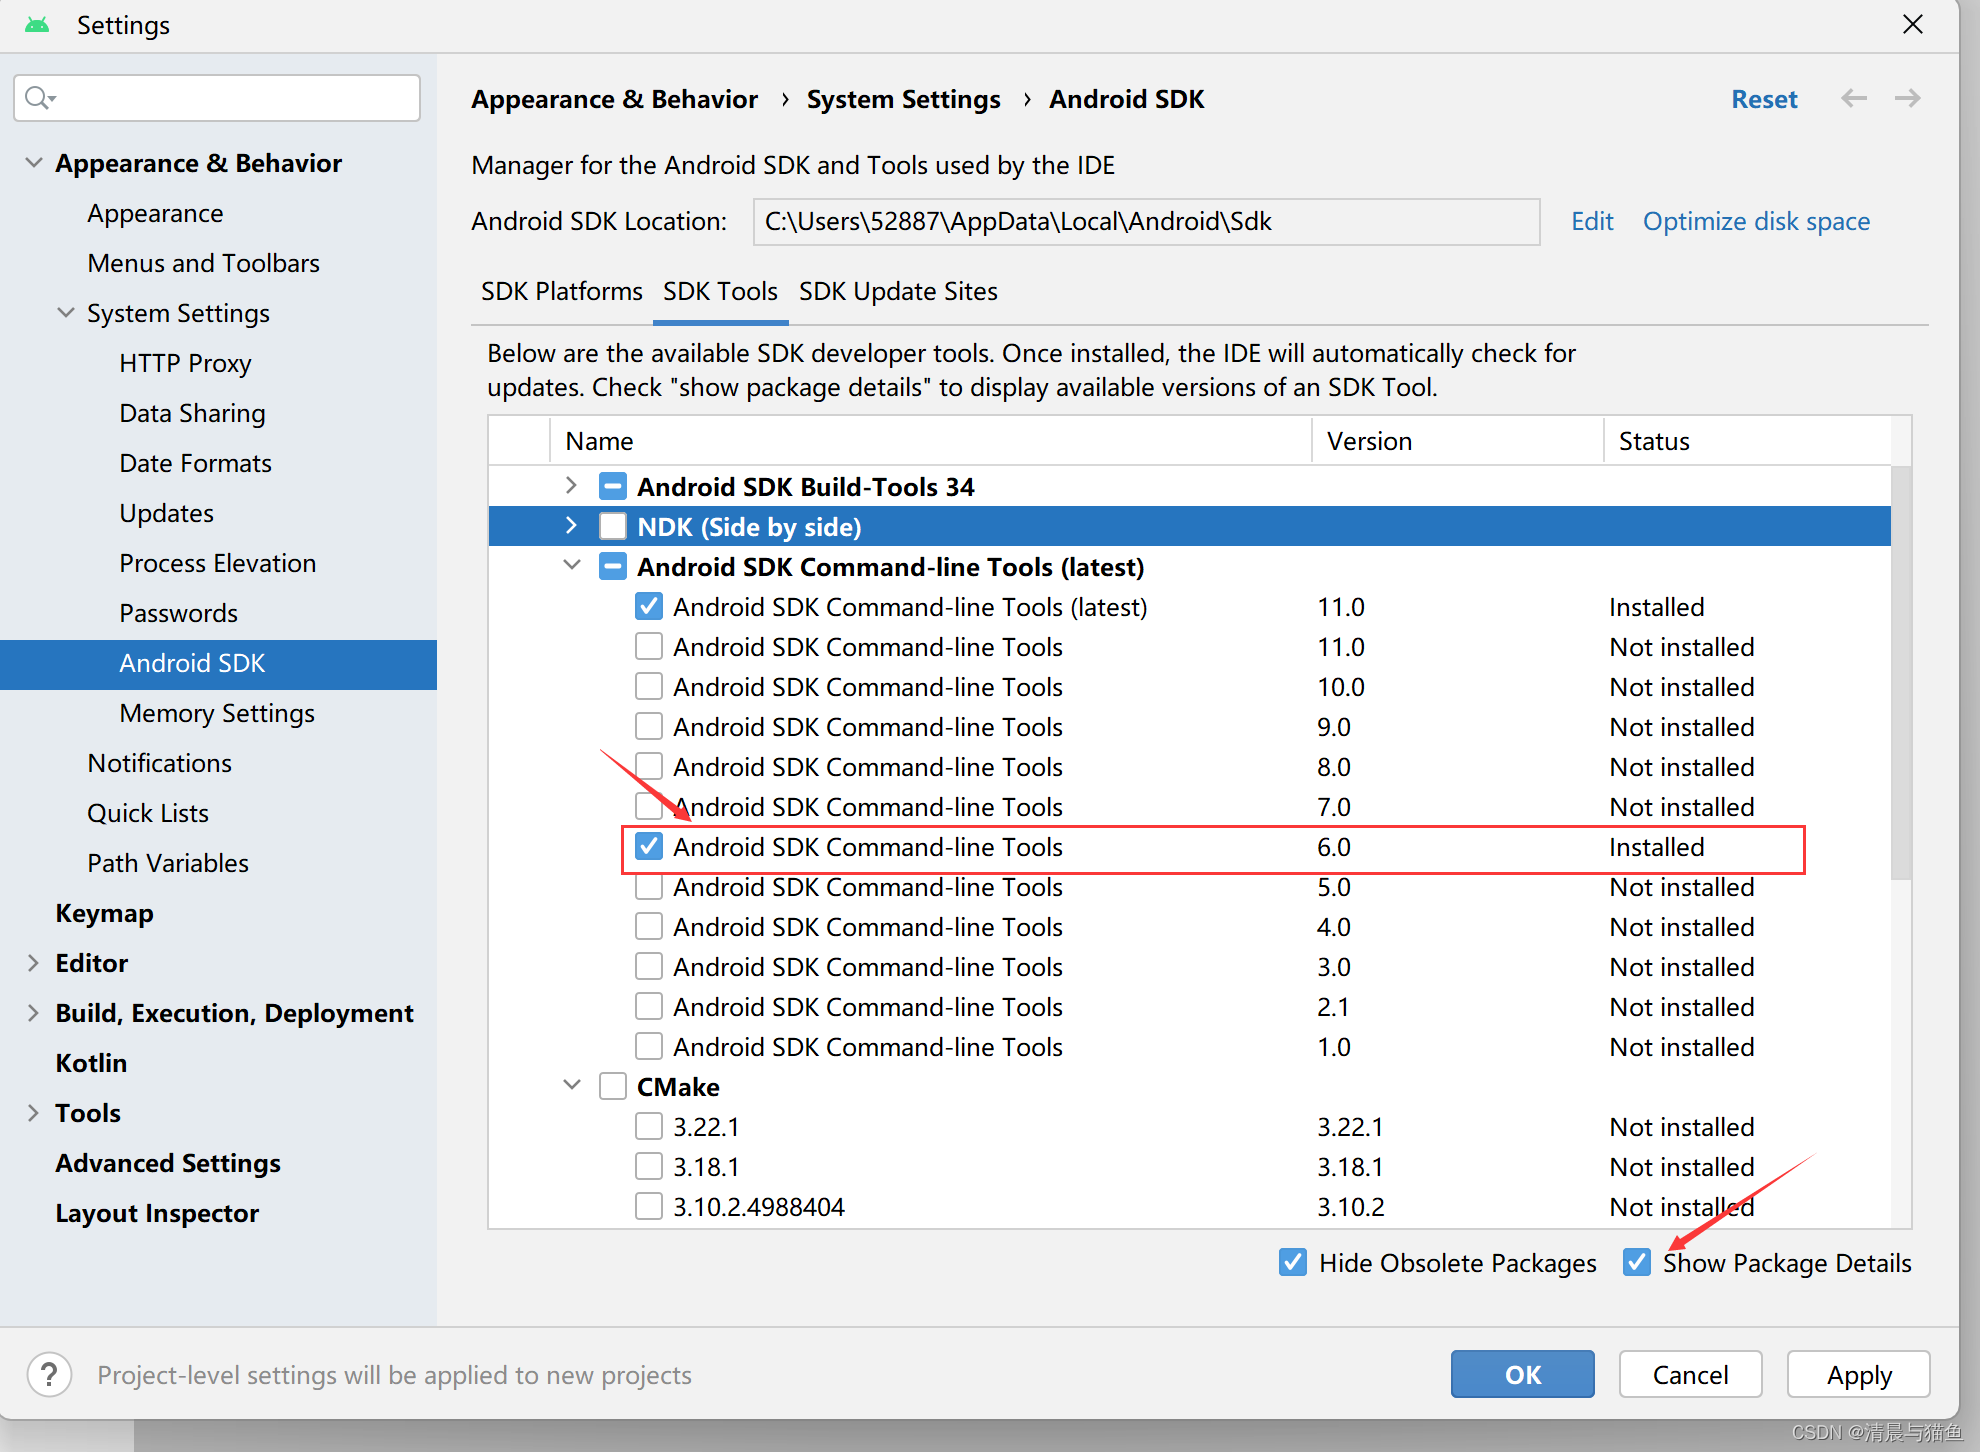Switch to the SDK Platforms tab
Screen dimensions: 1980x1452
[x=561, y=291]
